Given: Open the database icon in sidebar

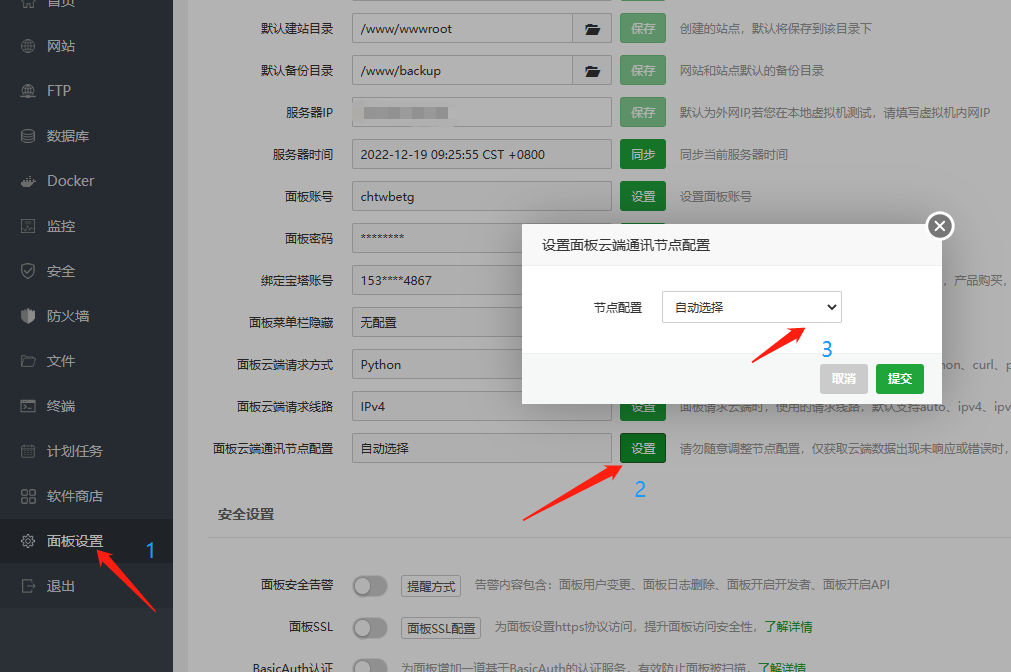Looking at the screenshot, I should point(28,136).
